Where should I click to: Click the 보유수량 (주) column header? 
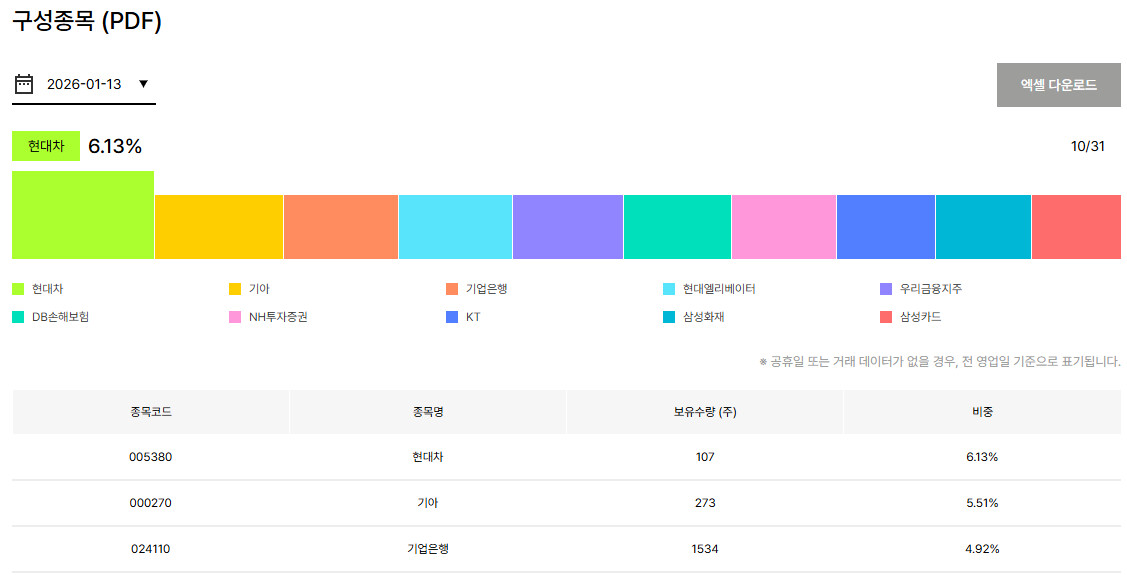pyautogui.click(x=705, y=413)
